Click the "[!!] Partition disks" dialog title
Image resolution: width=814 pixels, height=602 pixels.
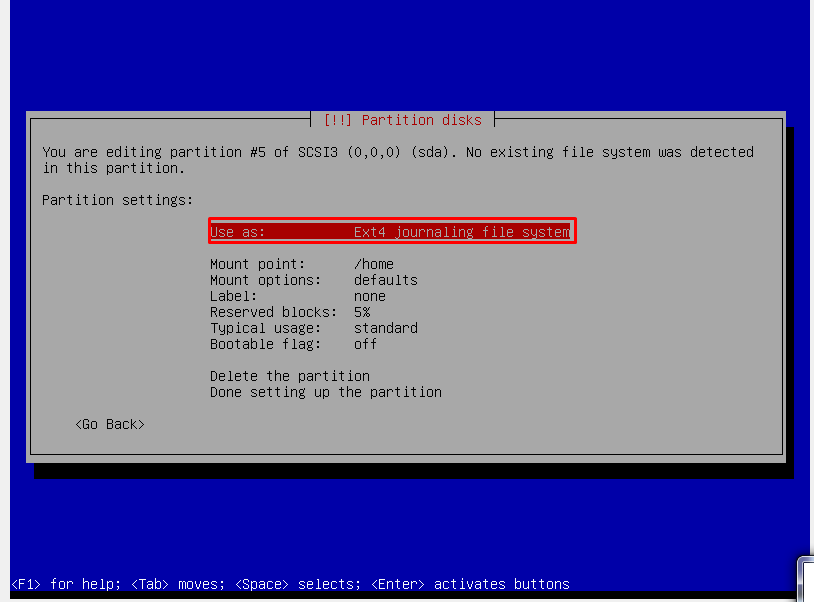(x=402, y=120)
